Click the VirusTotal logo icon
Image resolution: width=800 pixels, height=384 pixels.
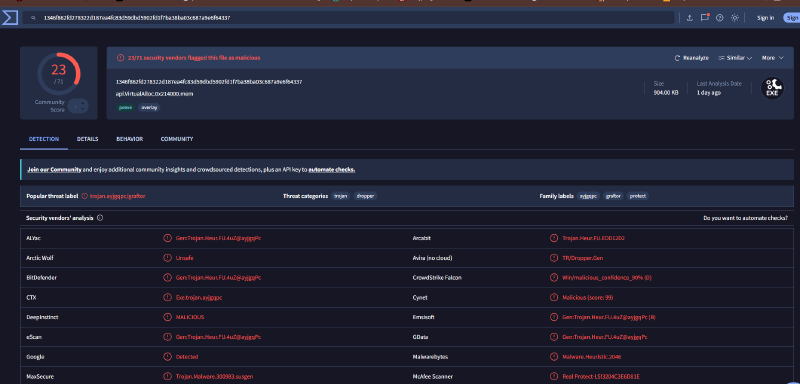pos(10,17)
